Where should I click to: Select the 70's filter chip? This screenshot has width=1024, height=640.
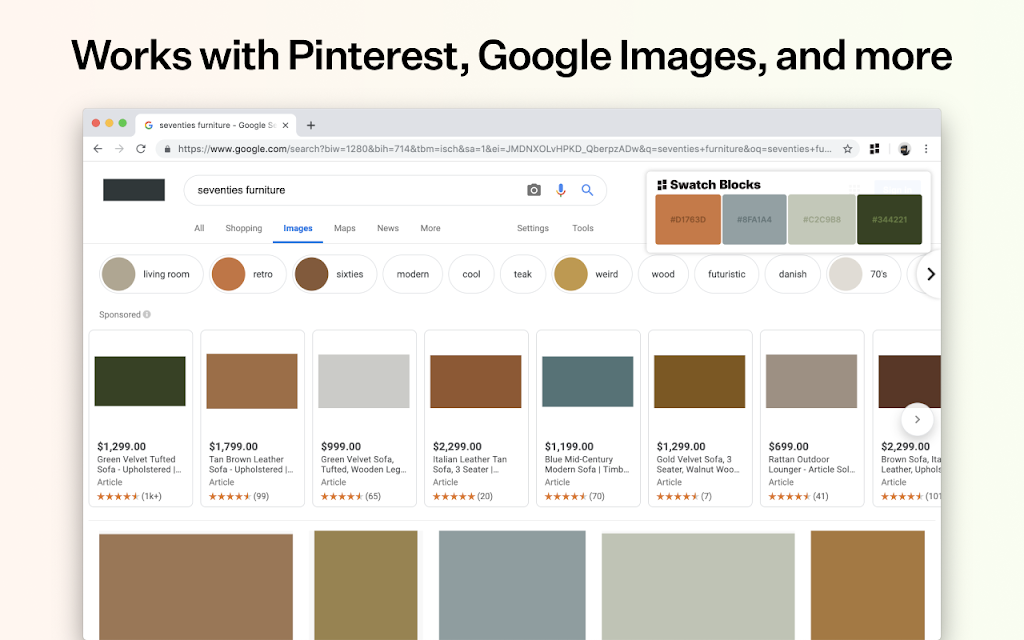pyautogui.click(x=864, y=274)
